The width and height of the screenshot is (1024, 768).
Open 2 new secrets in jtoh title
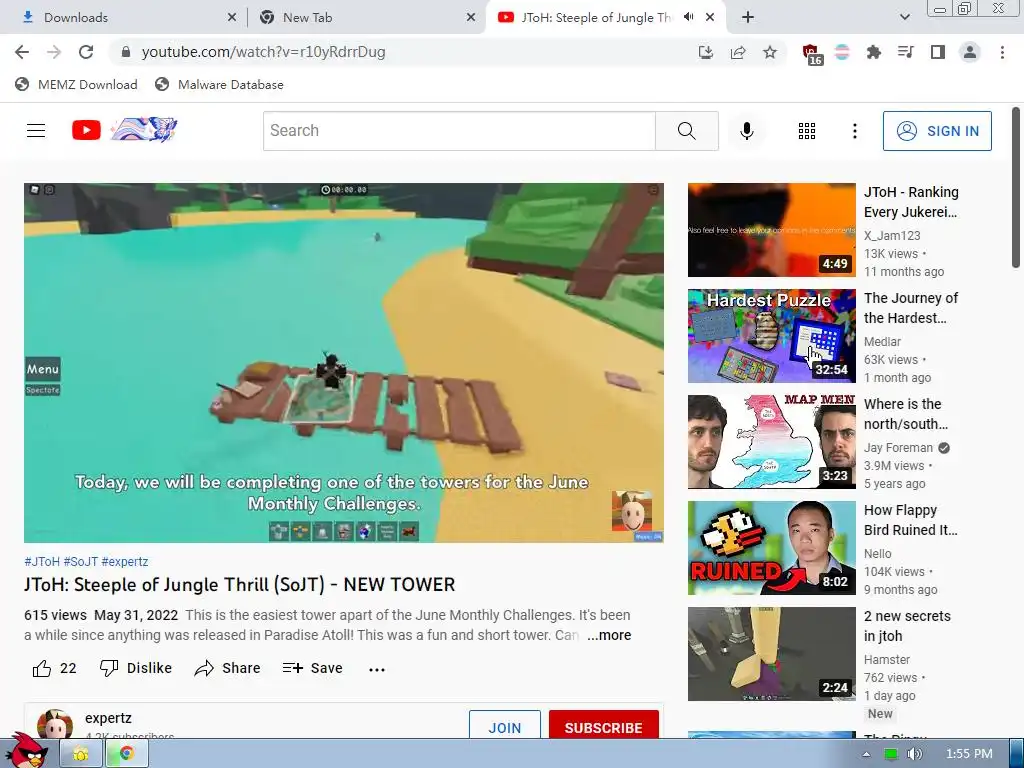pyautogui.click(x=907, y=626)
